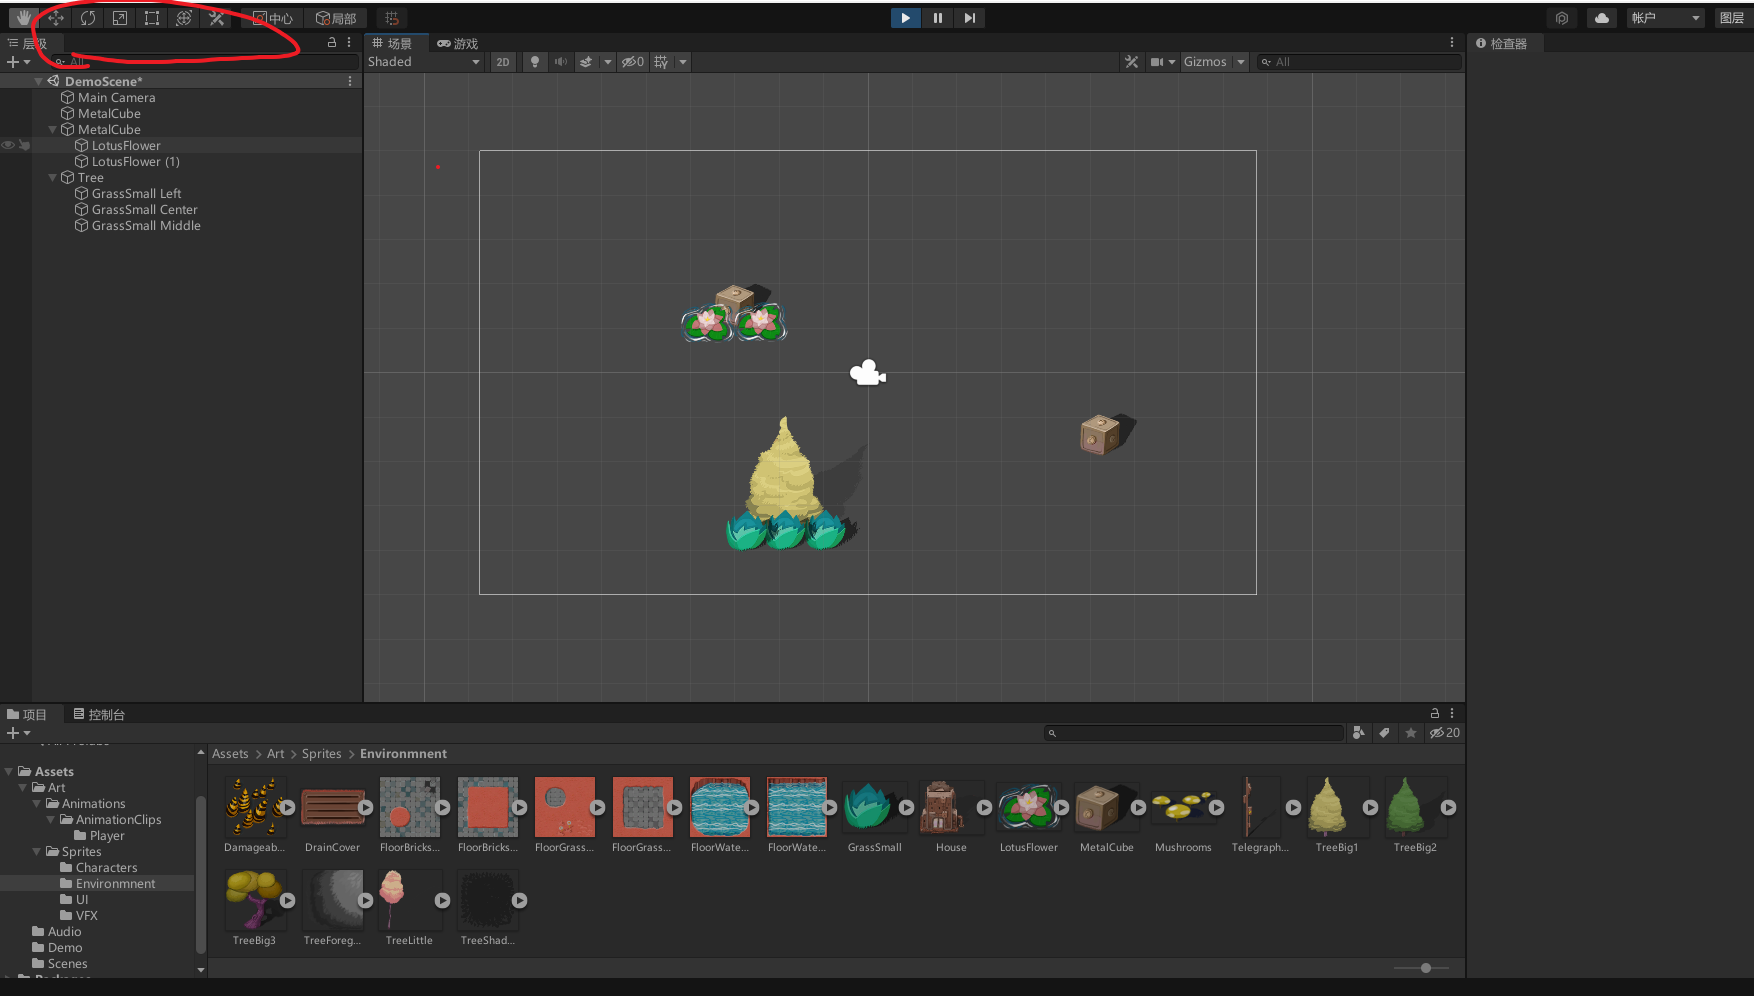Toggle scene grid visibility

(661, 62)
